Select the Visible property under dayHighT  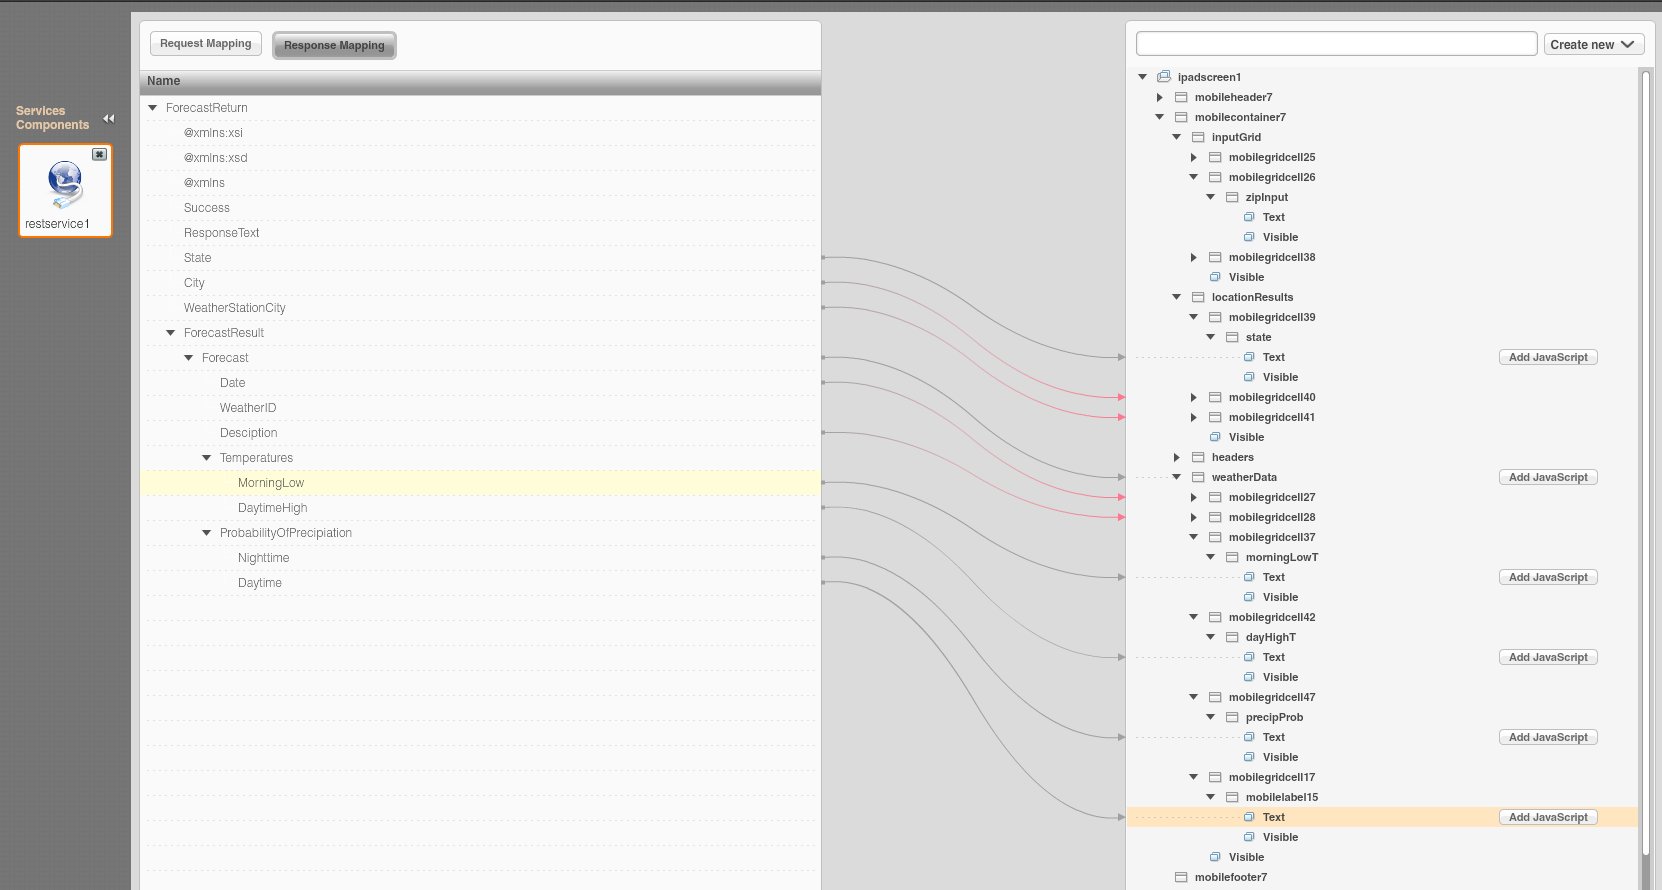pos(1280,677)
